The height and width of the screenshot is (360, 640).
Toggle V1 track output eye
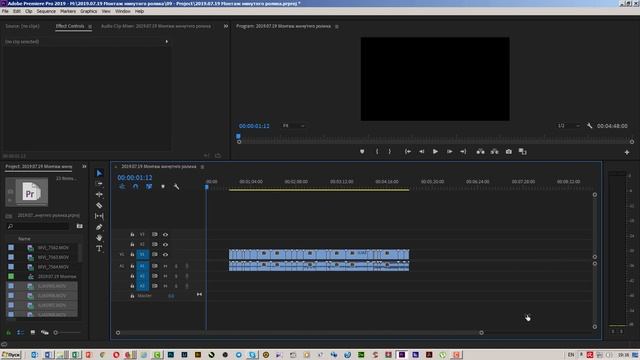pyautogui.click(x=165, y=254)
